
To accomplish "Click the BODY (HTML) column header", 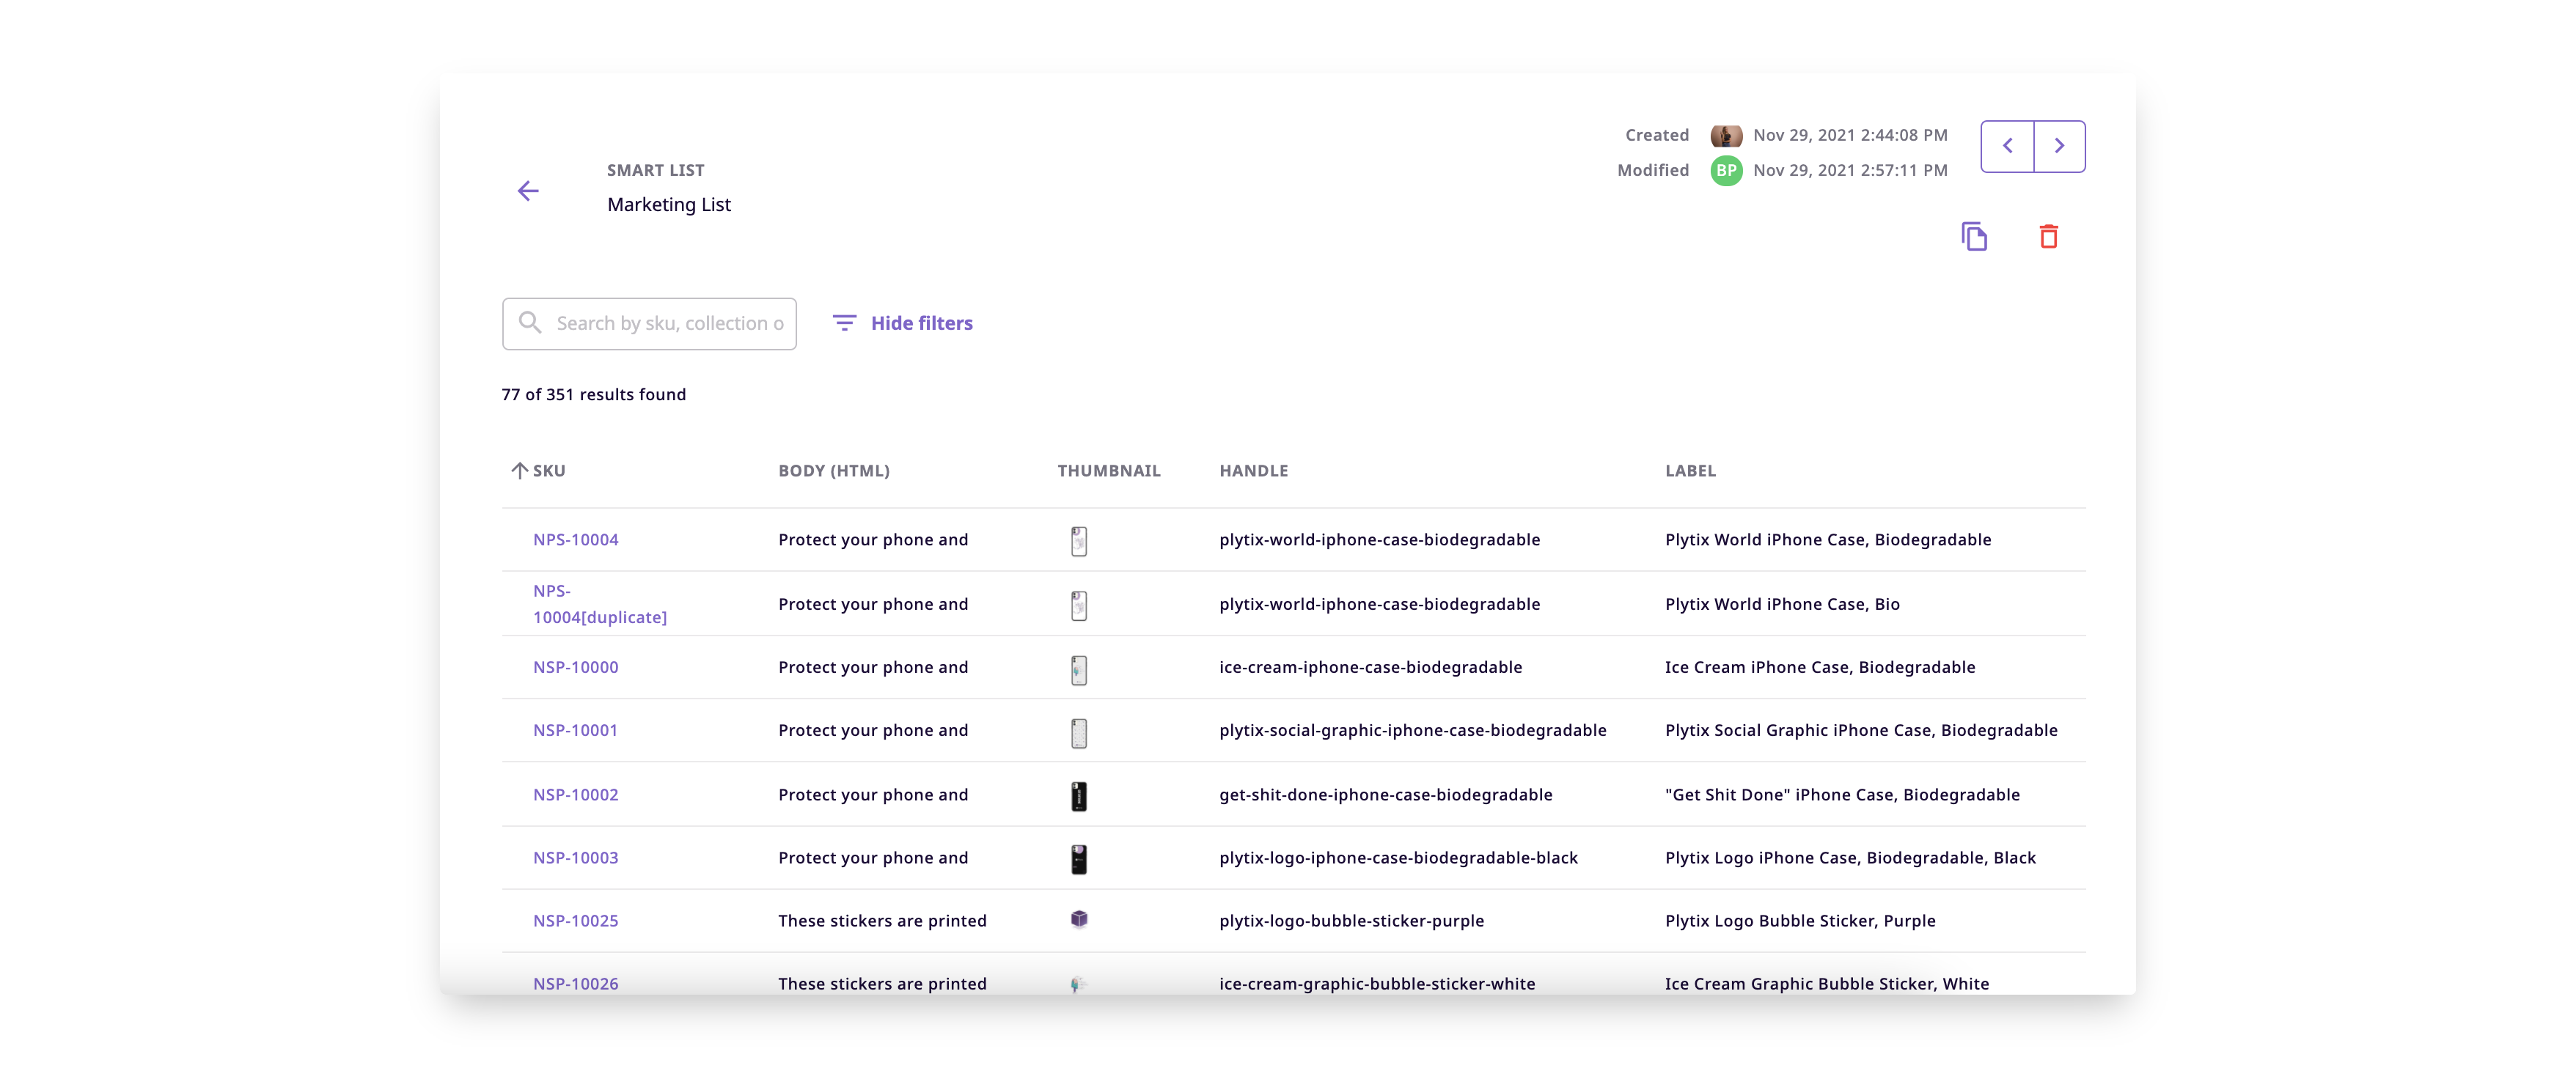I will coord(834,470).
